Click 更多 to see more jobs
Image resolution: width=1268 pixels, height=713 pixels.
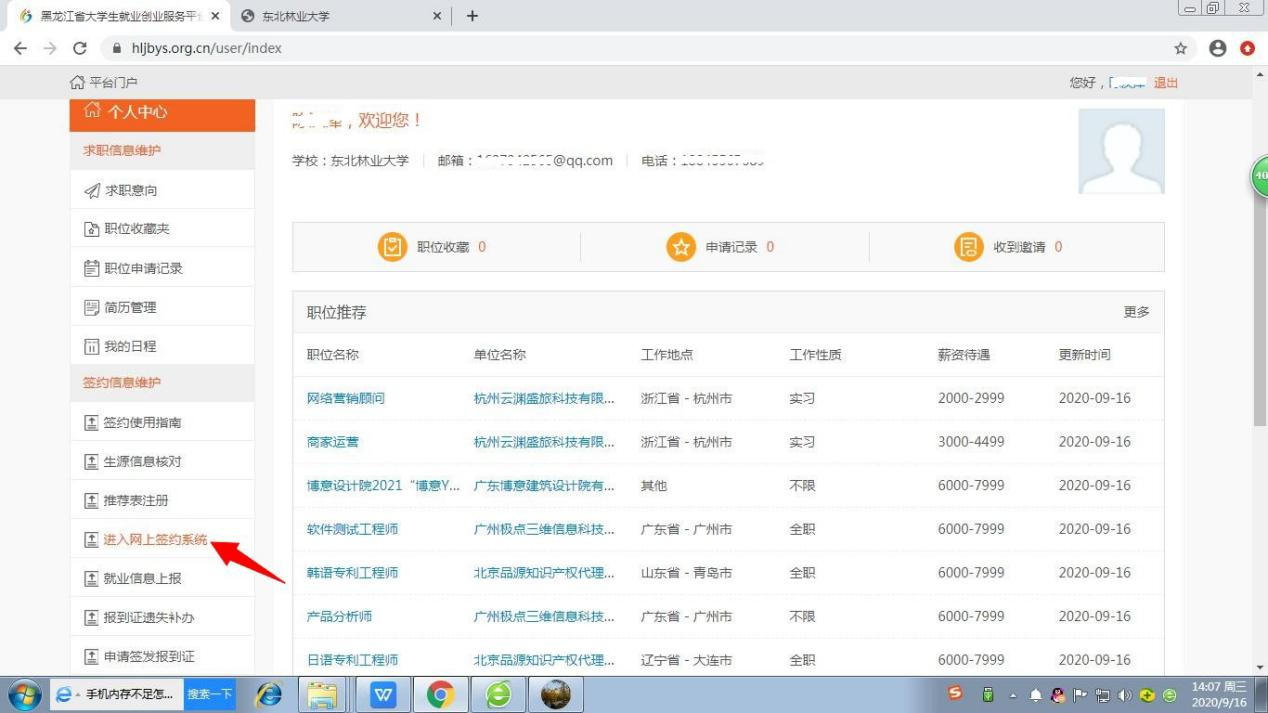1136,312
